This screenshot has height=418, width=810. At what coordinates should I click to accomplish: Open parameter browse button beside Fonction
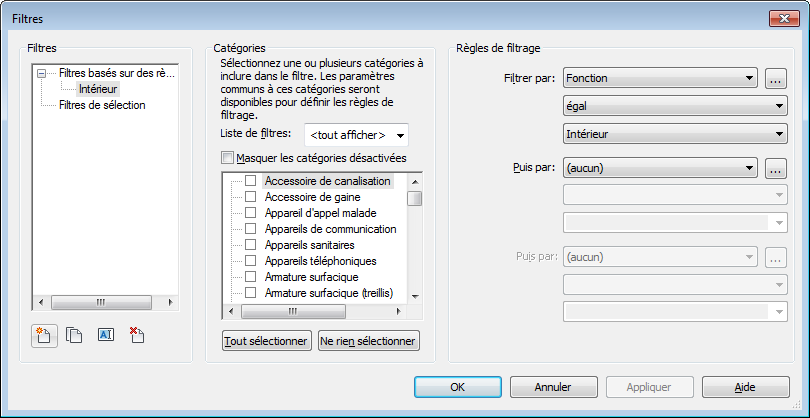tap(777, 78)
